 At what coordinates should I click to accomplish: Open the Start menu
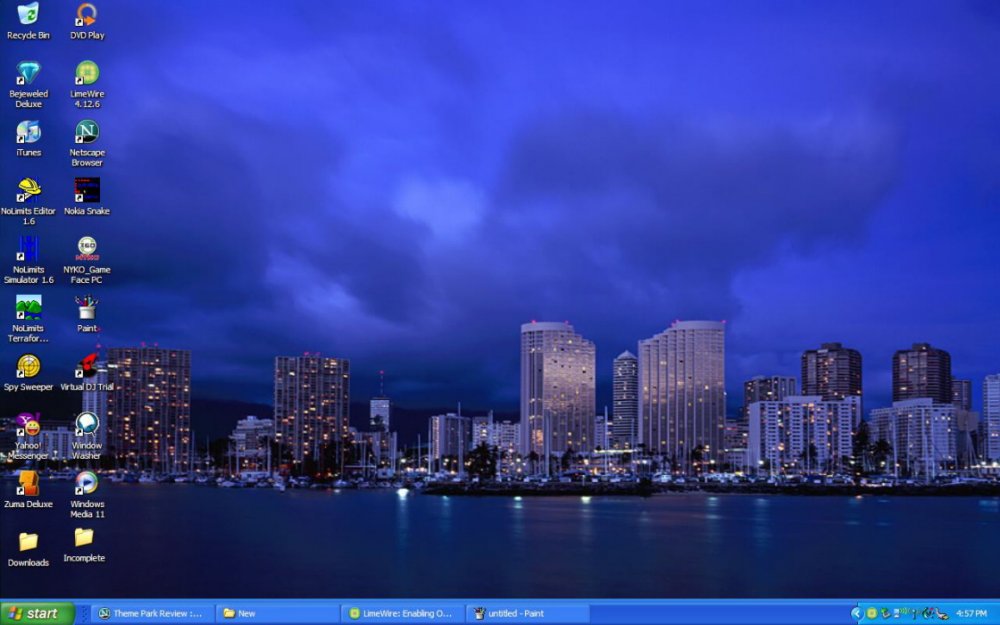pos(35,613)
